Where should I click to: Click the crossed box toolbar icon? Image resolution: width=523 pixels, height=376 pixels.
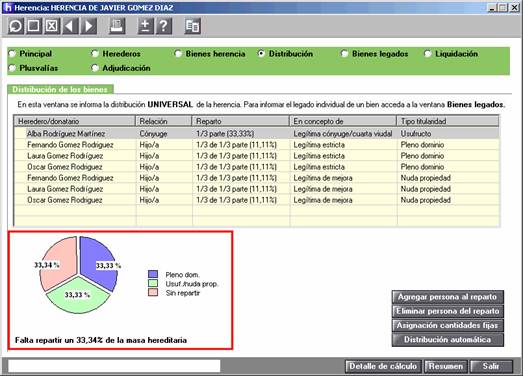coord(52,26)
